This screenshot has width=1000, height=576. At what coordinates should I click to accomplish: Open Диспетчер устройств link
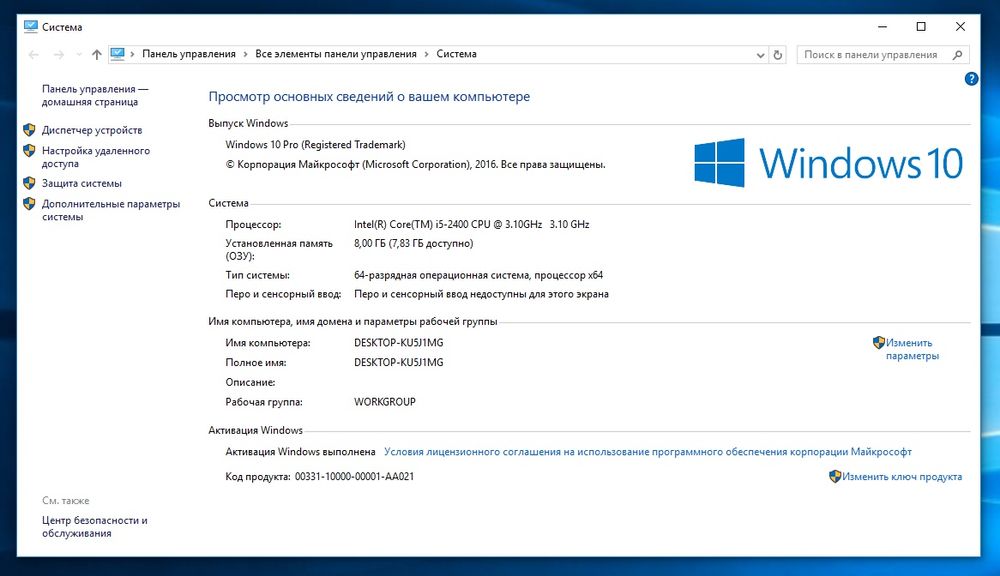[92, 130]
